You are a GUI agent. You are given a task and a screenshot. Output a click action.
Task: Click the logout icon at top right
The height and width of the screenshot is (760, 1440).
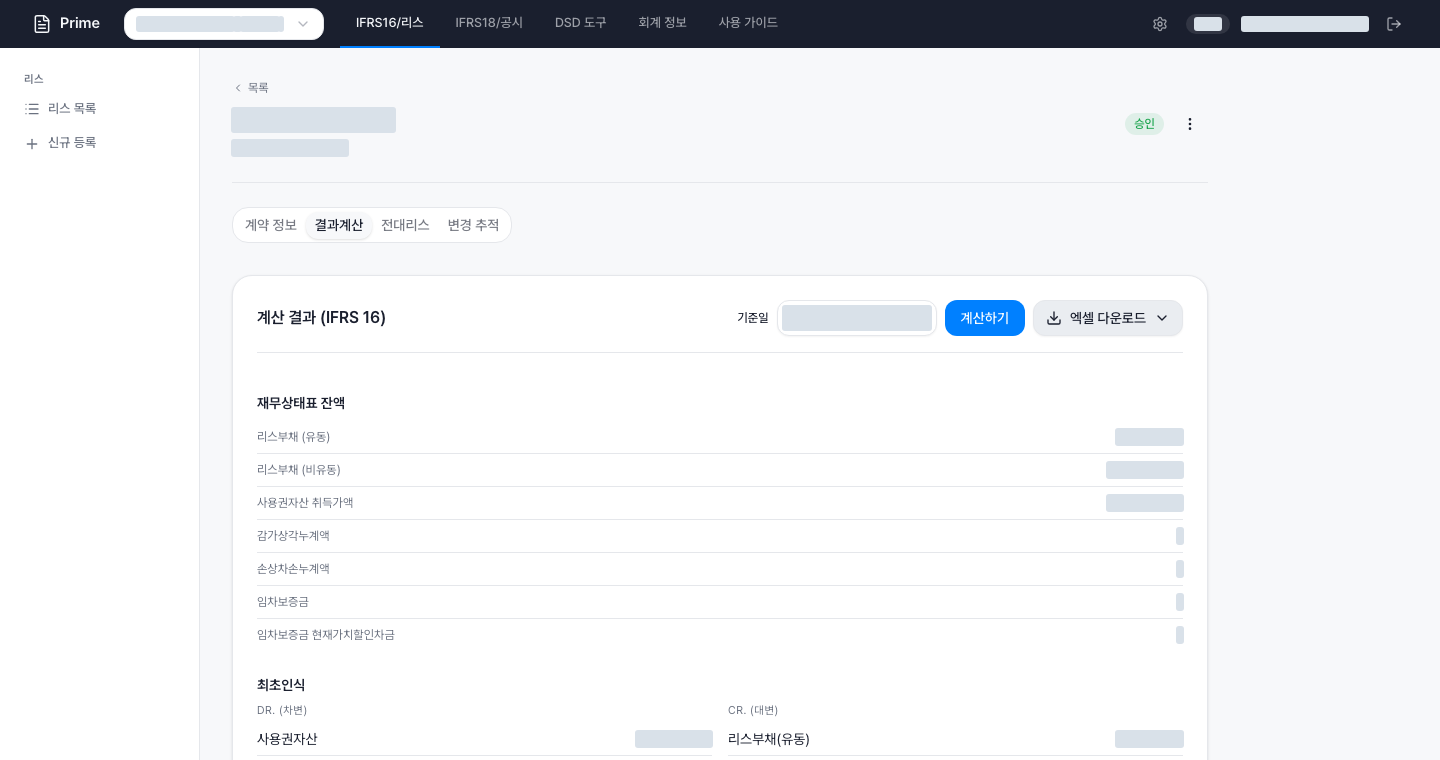1394,24
